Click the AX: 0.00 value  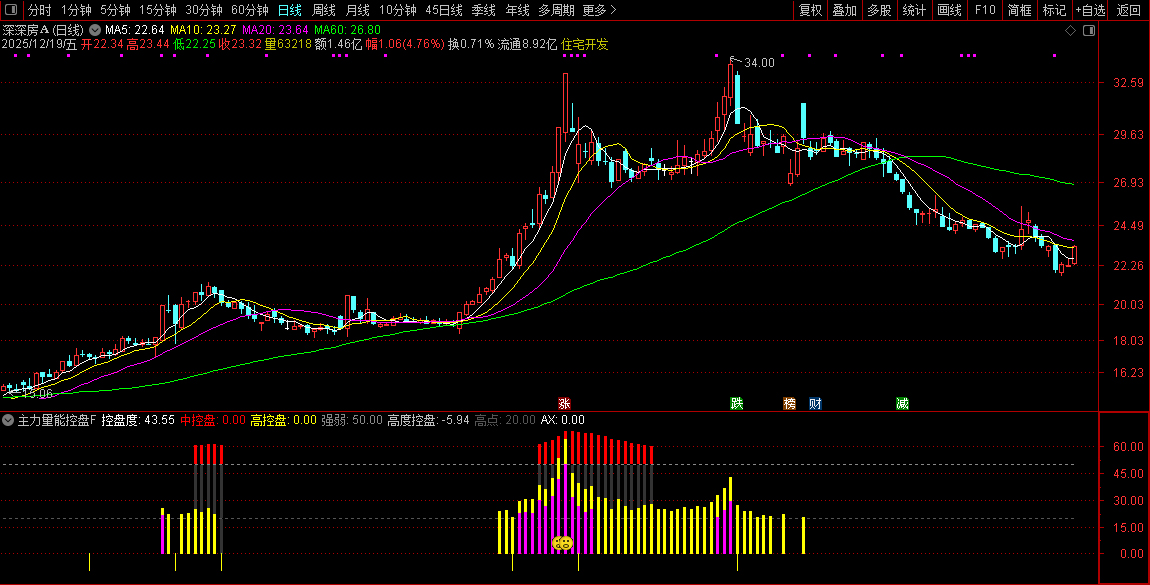(563, 420)
